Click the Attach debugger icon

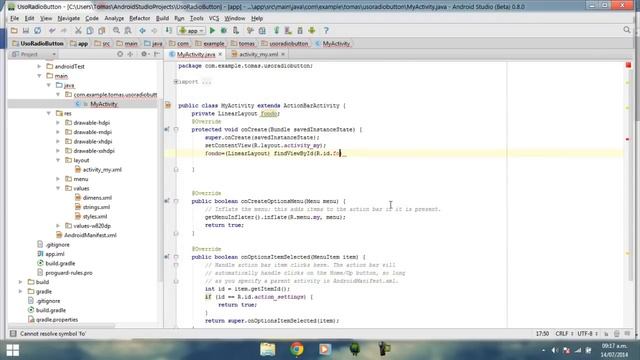236,31
